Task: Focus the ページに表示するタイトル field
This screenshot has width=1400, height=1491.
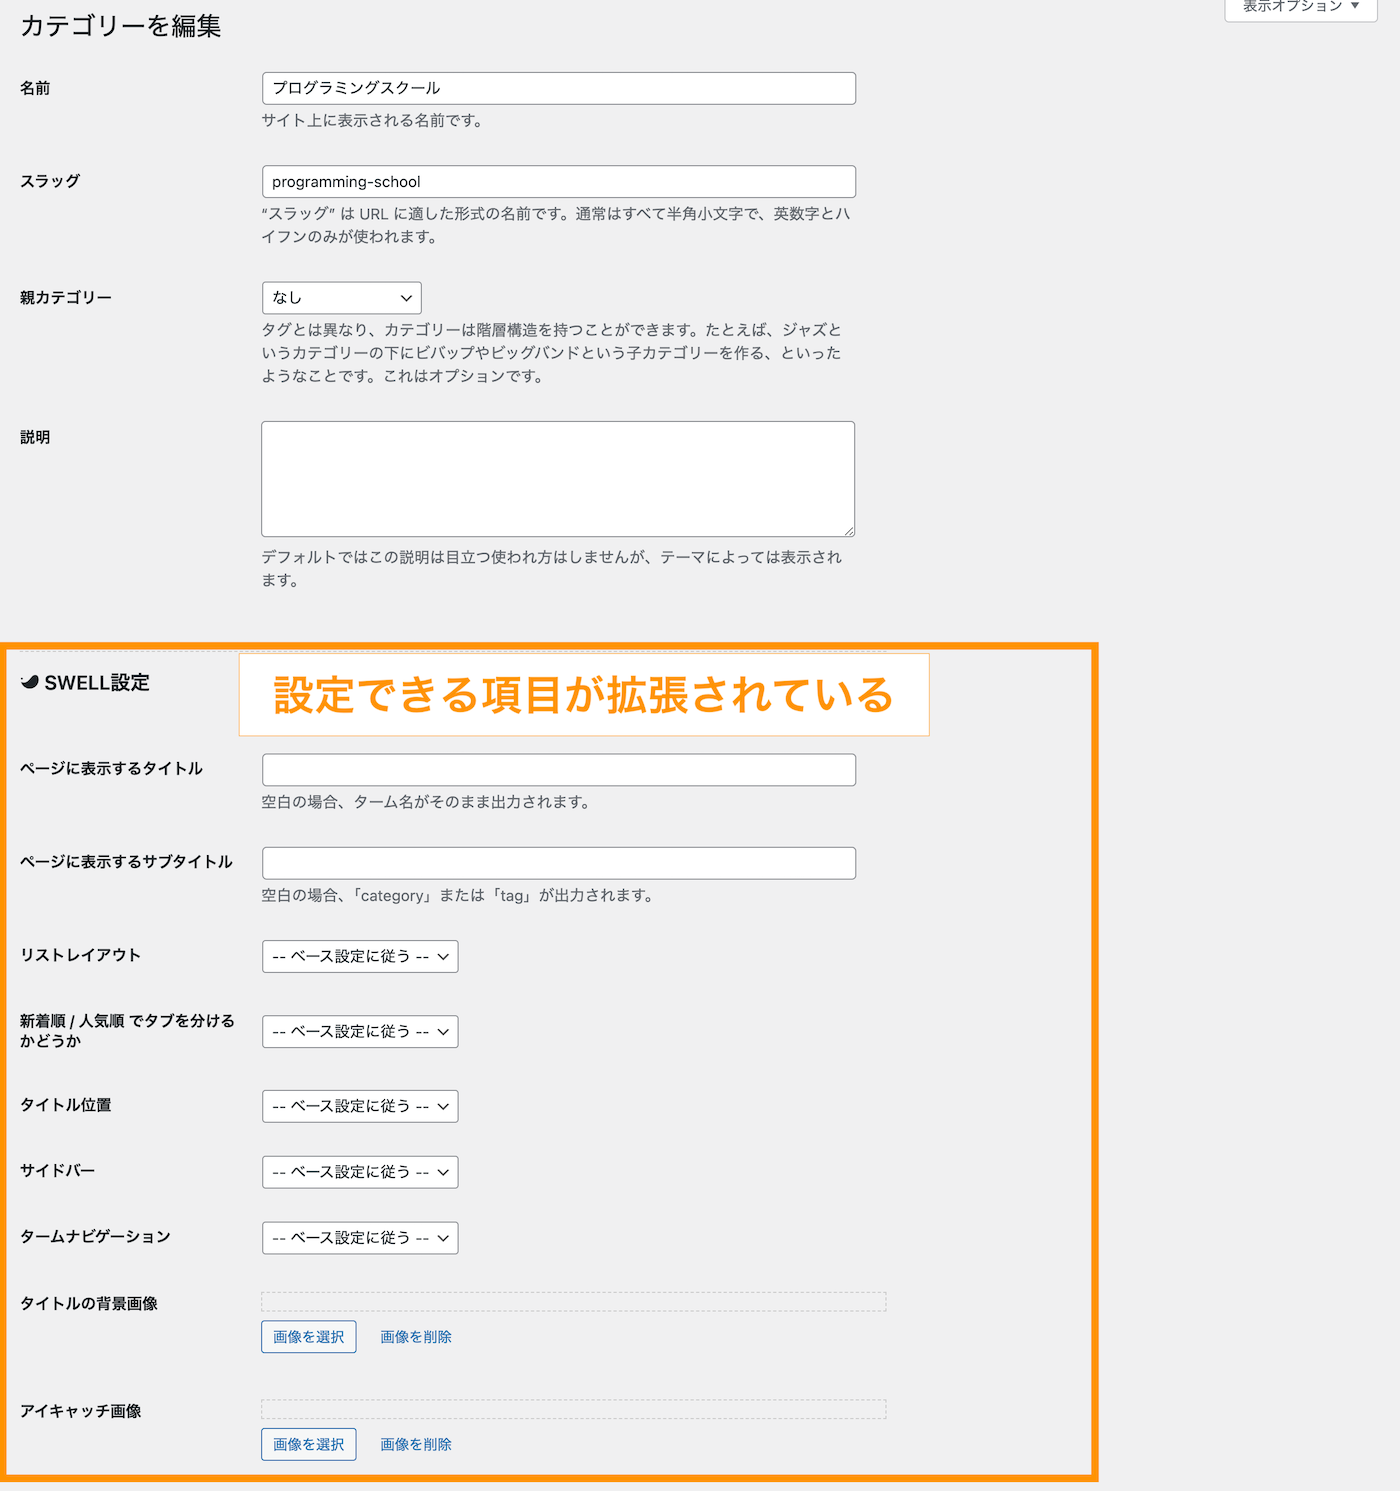Action: (x=559, y=770)
